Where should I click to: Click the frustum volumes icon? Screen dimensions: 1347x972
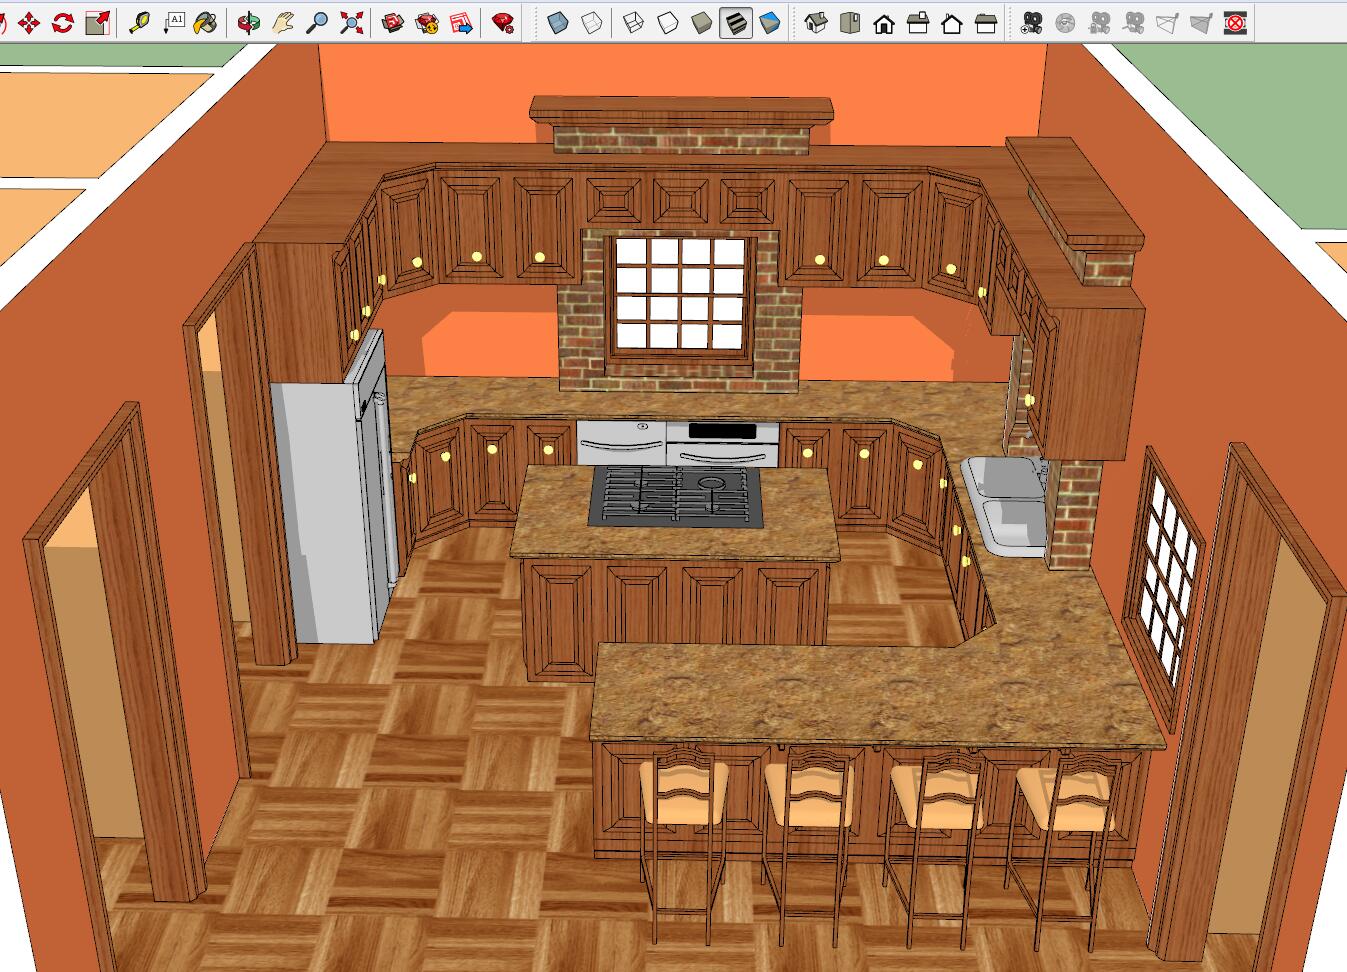1201,22
